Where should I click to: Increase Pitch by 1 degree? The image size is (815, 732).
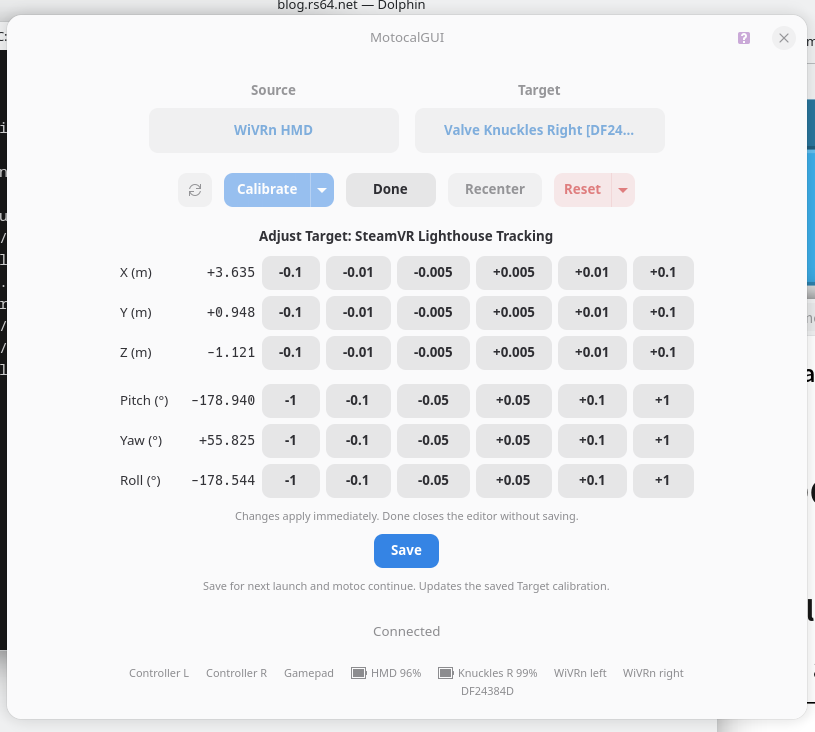[x=663, y=401]
